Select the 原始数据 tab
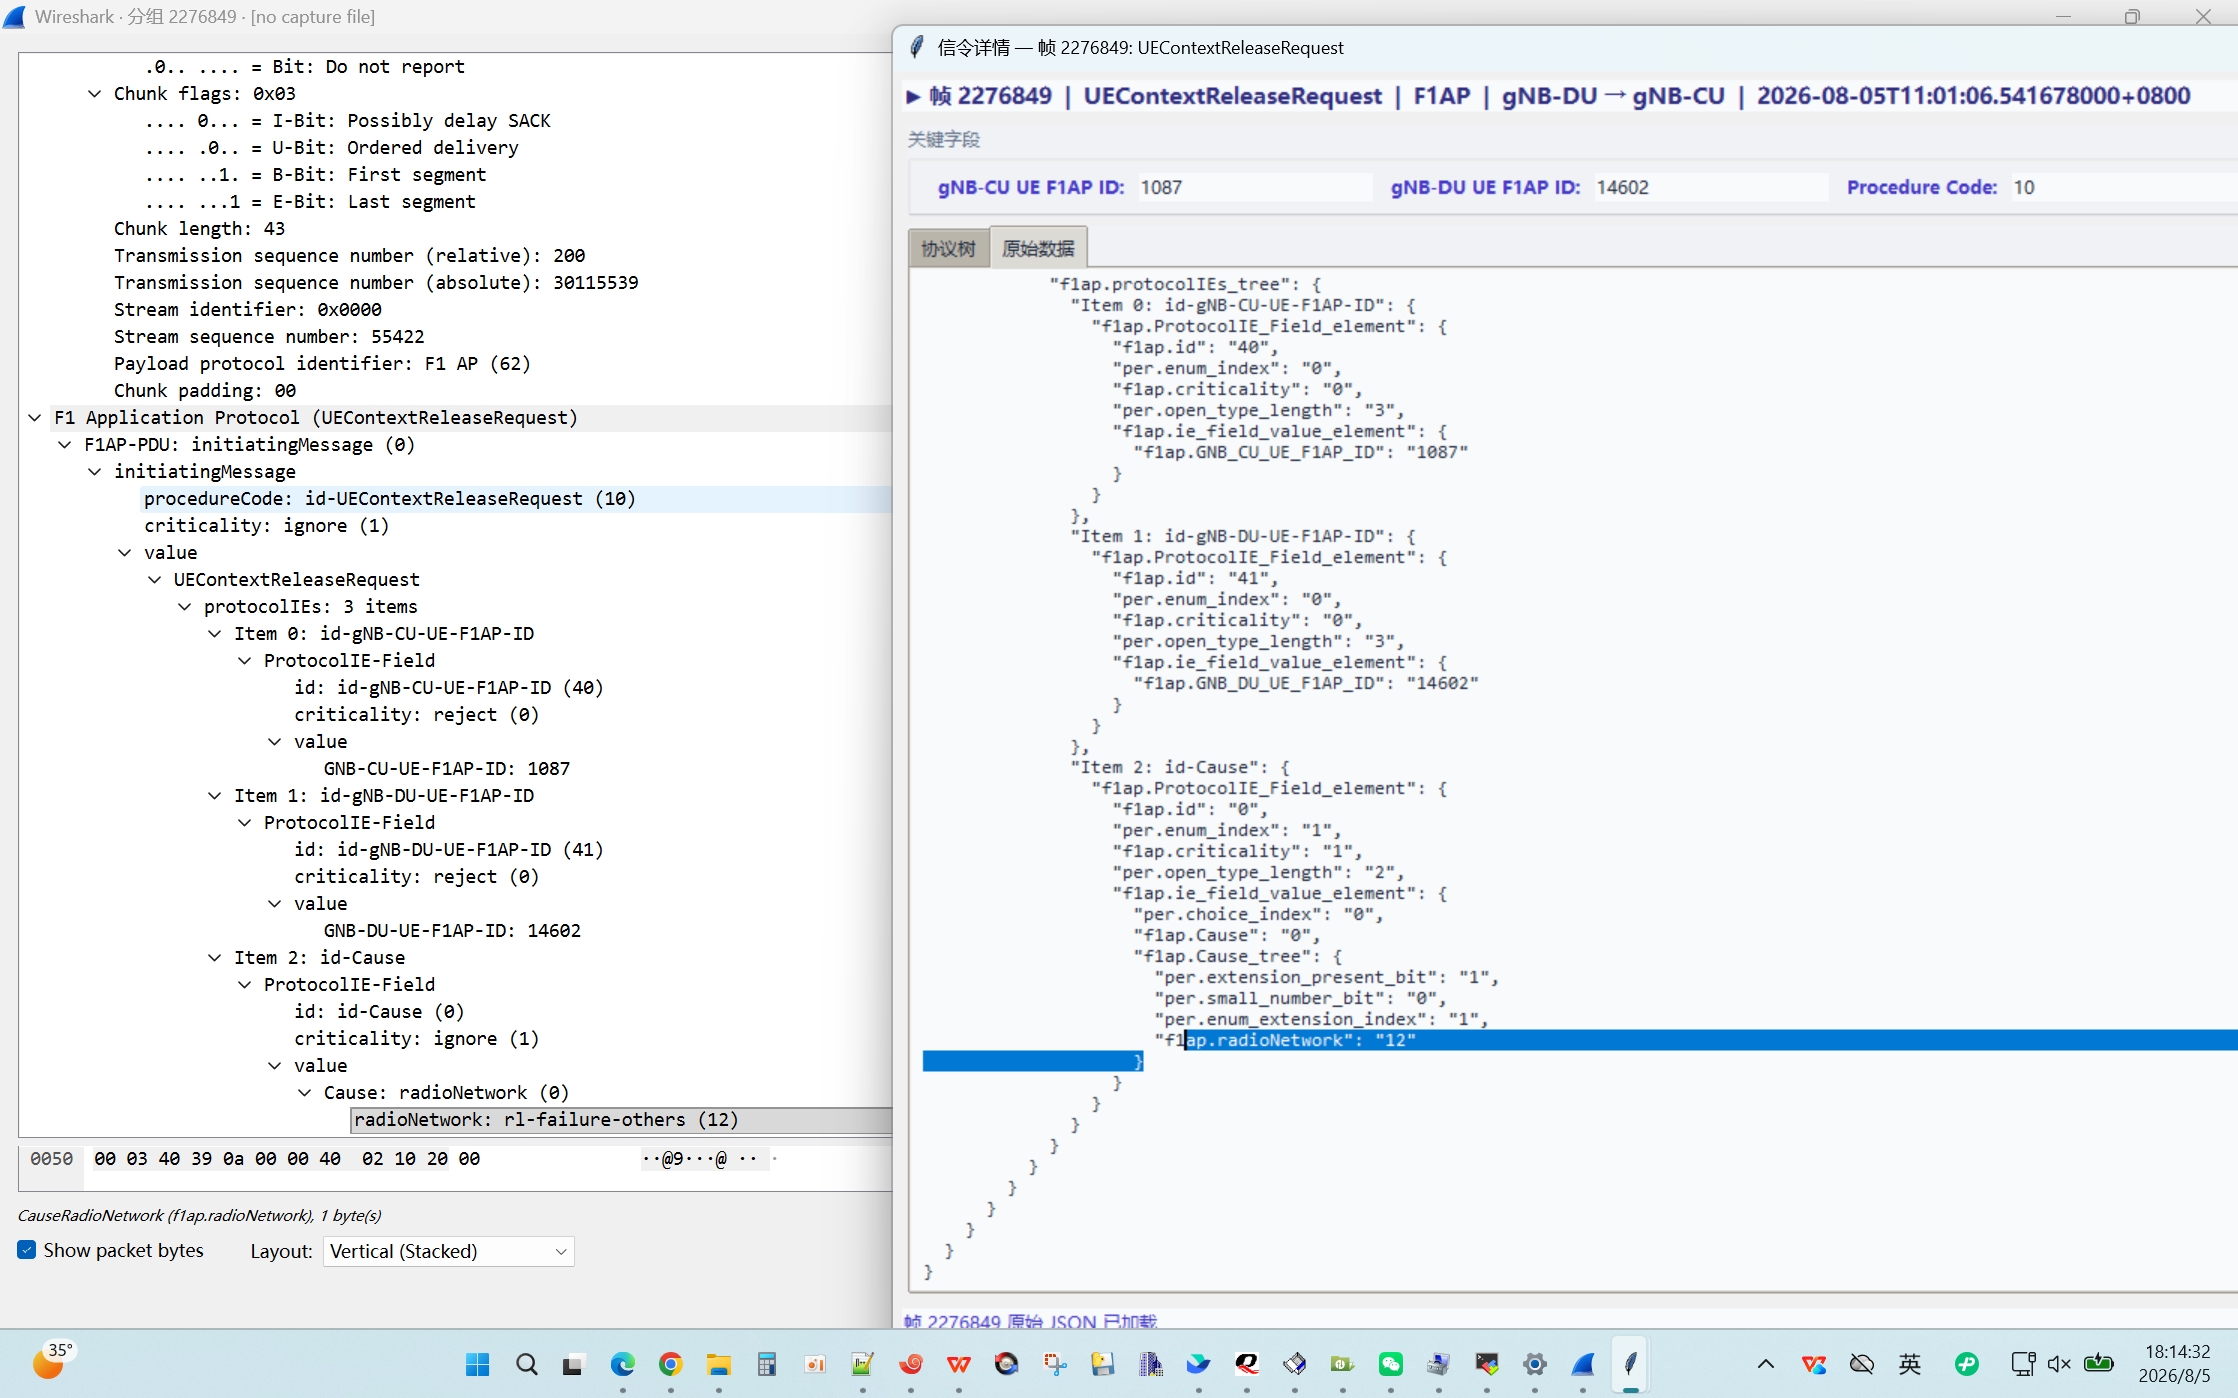 click(x=1039, y=248)
